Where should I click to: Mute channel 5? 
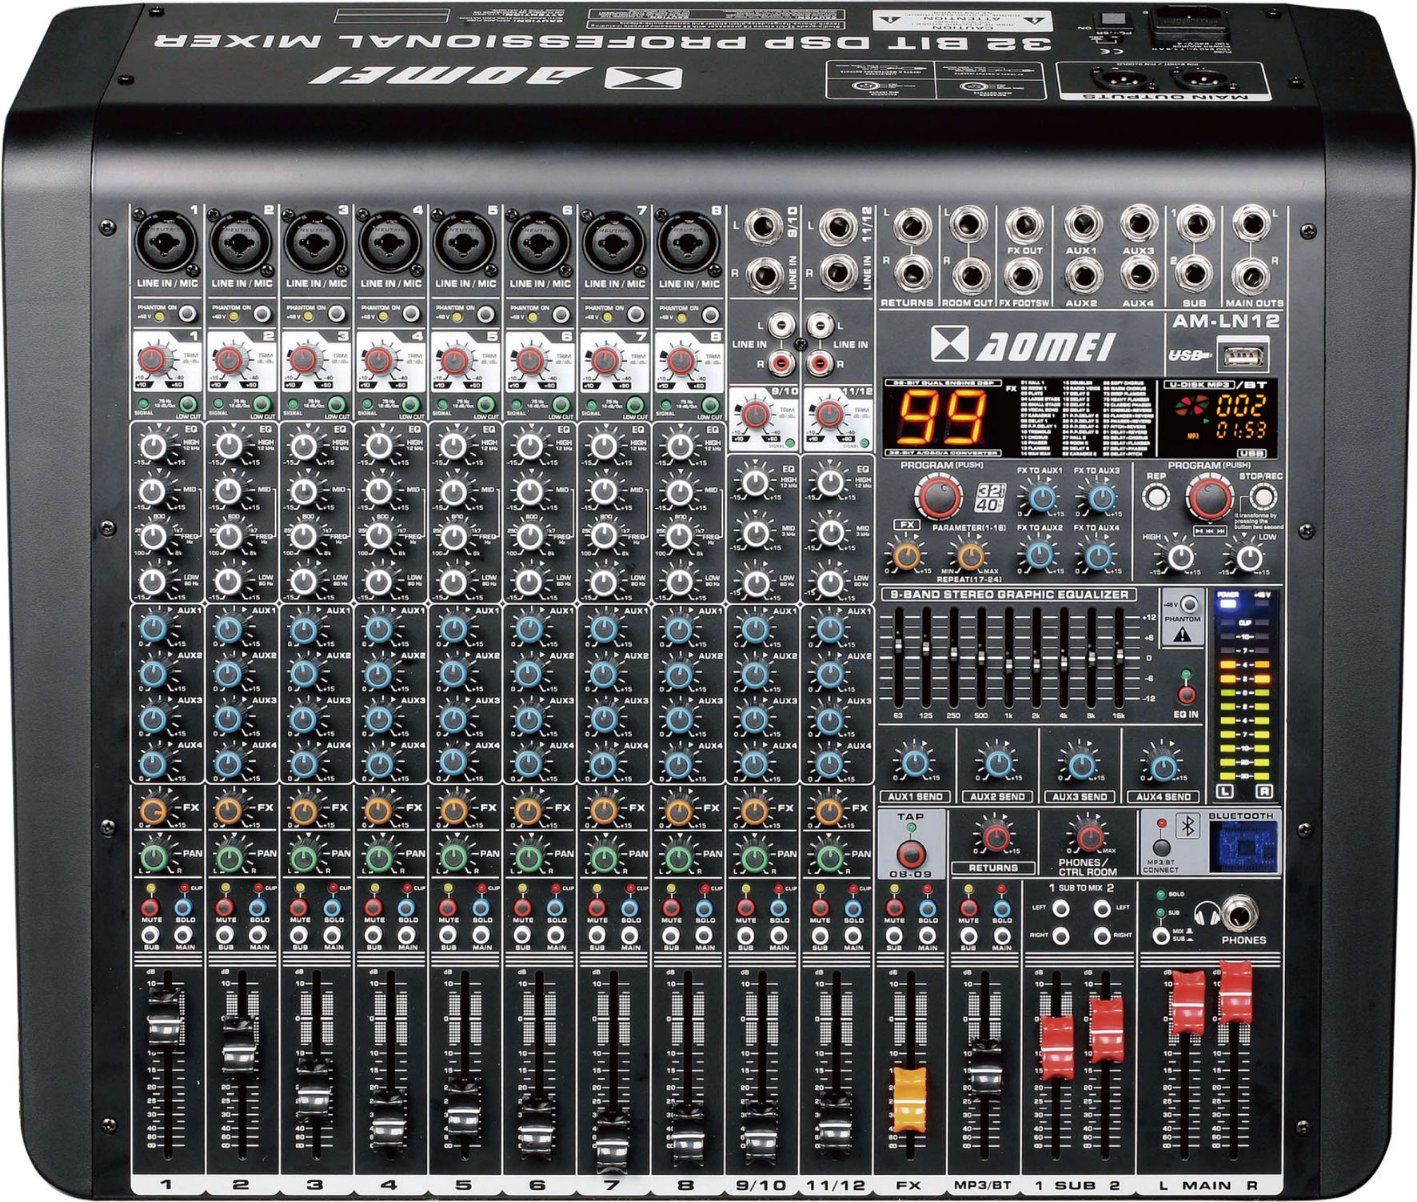click(x=448, y=908)
